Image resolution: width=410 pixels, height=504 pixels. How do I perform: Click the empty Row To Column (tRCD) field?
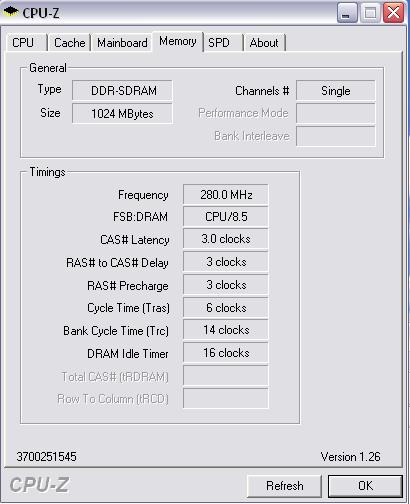click(226, 398)
